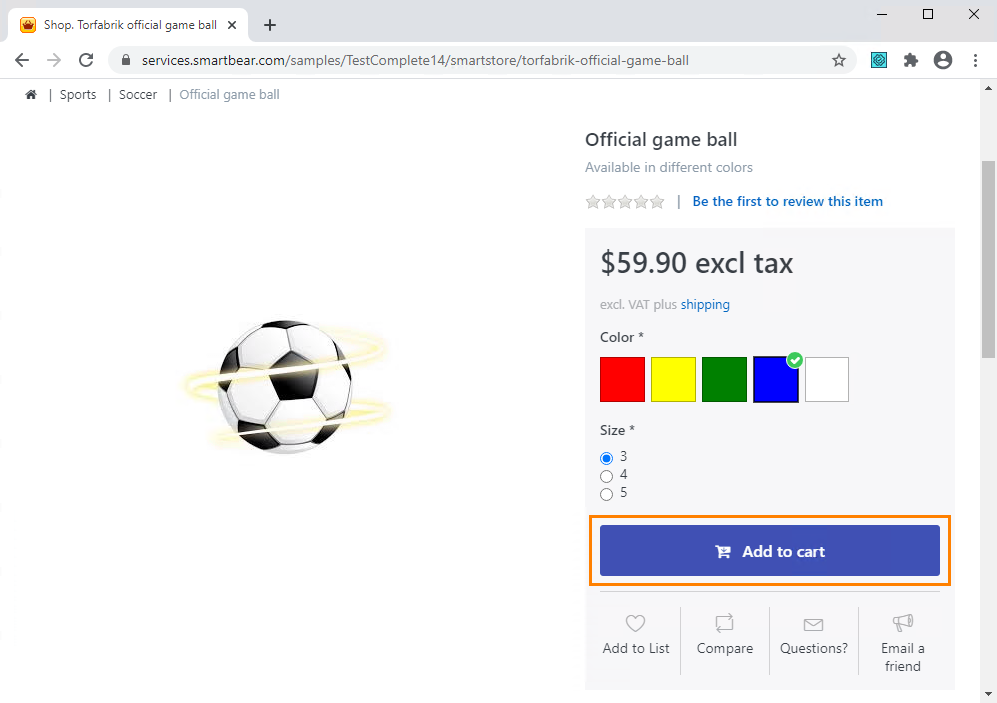
Task: Select size 4 radio button
Action: coord(606,475)
